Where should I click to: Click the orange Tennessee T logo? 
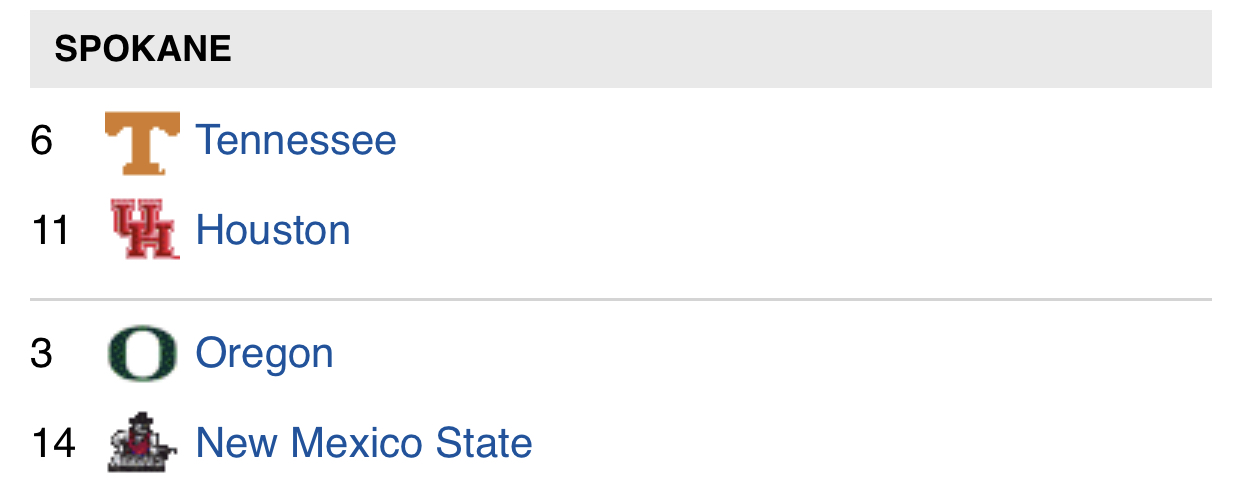pos(143,142)
